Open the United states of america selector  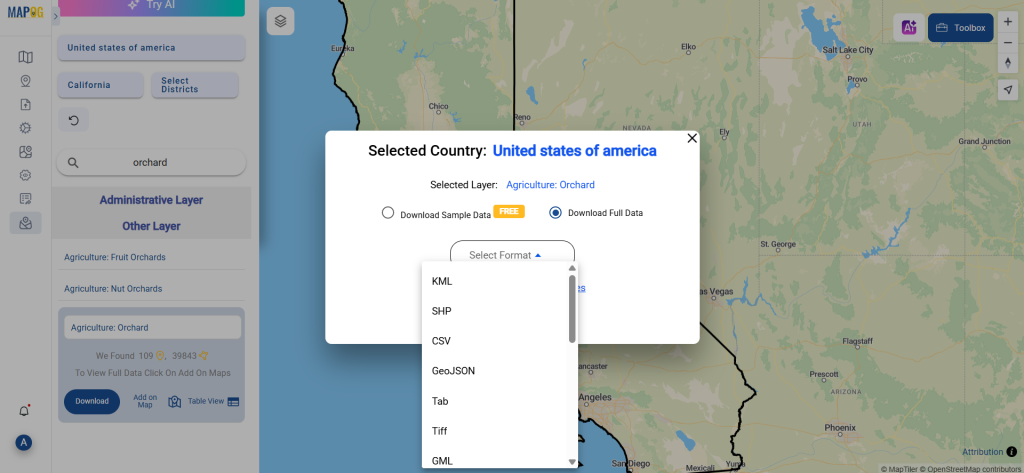pos(151,48)
